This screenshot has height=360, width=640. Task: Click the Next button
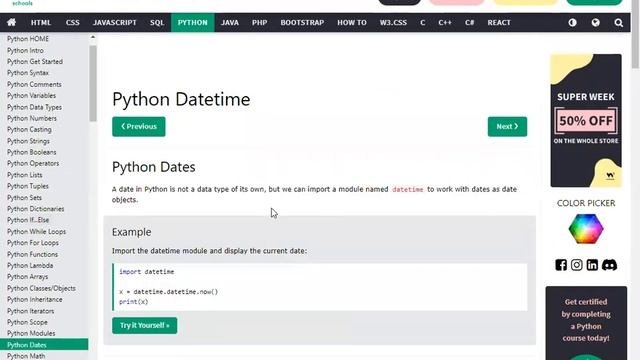[507, 127]
